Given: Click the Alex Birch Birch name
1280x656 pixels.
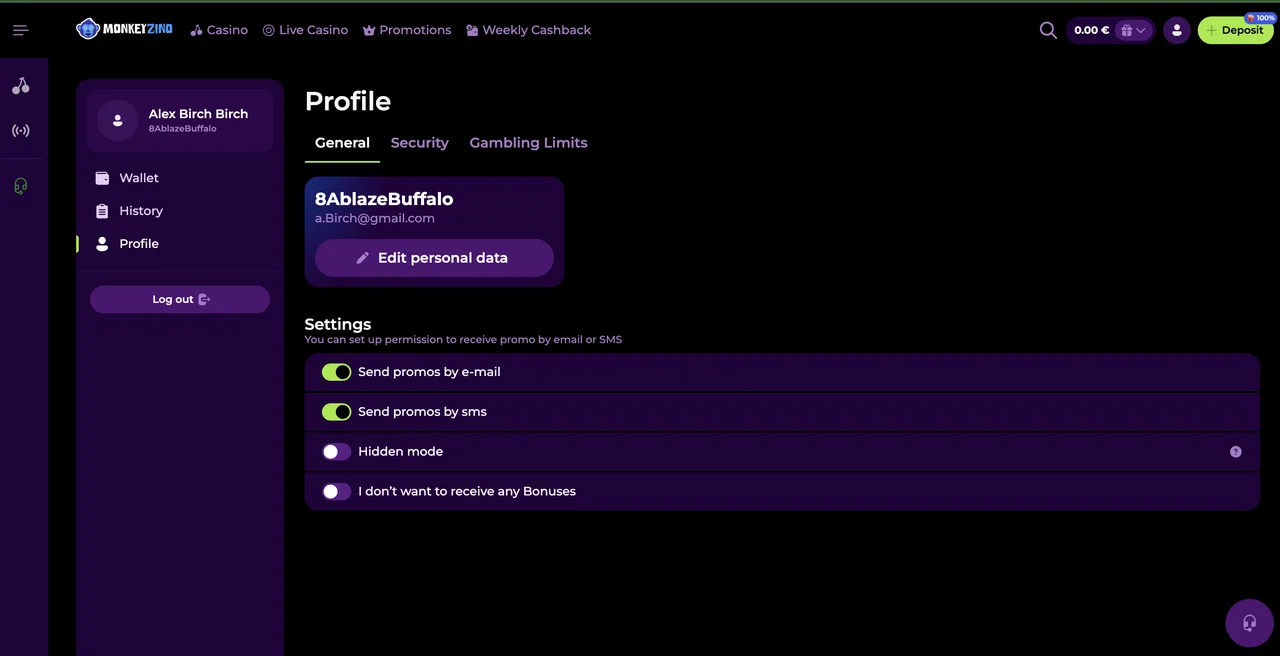Looking at the screenshot, I should tap(198, 114).
